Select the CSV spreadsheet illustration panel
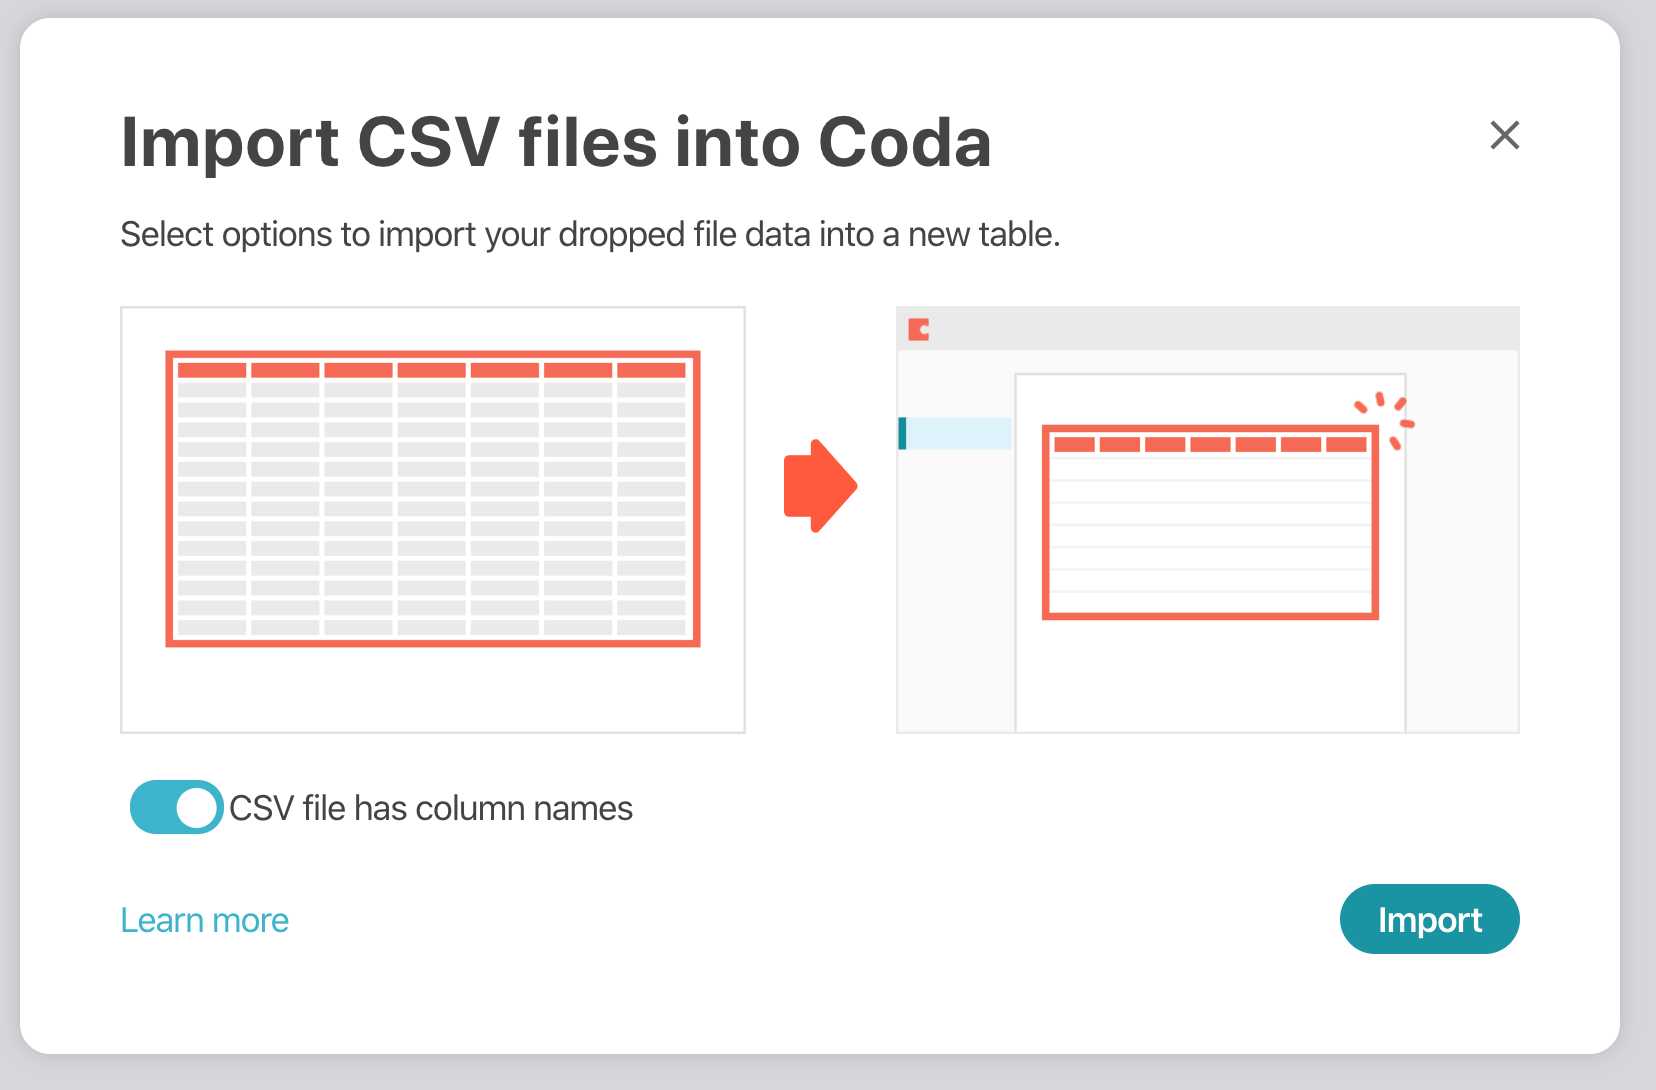Image resolution: width=1656 pixels, height=1090 pixels. pos(432,690)
